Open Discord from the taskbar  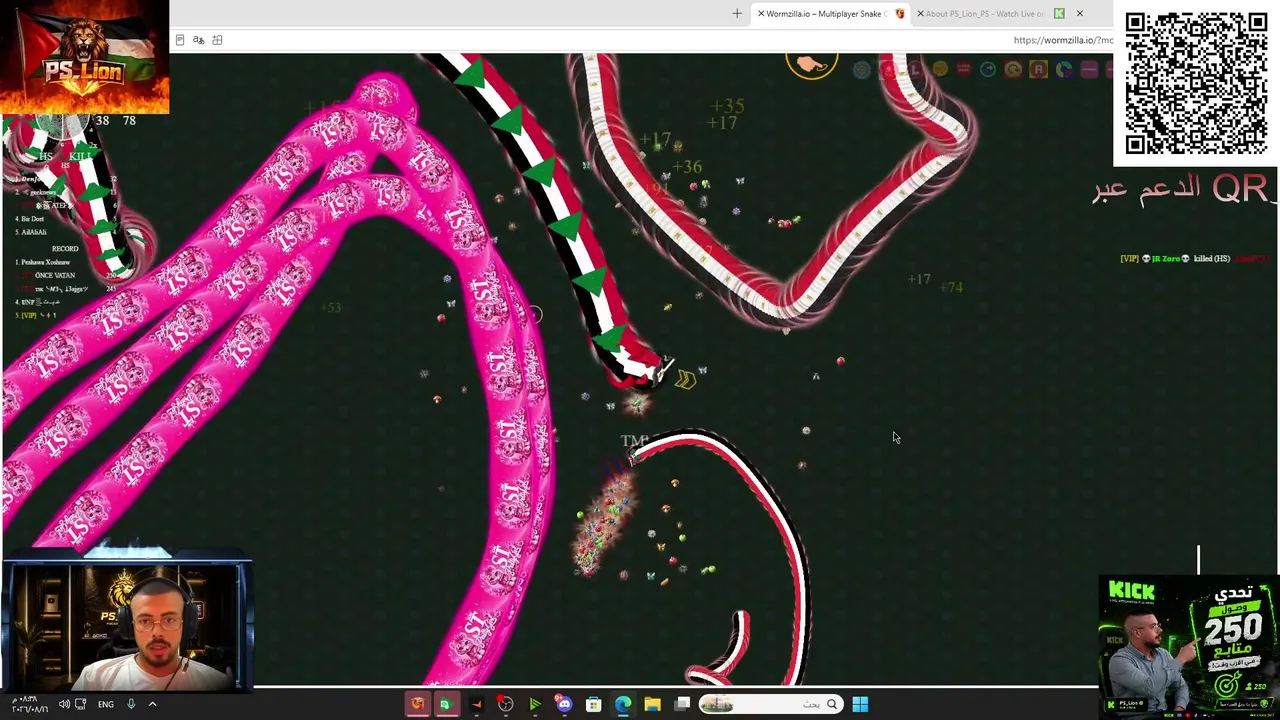pos(564,704)
